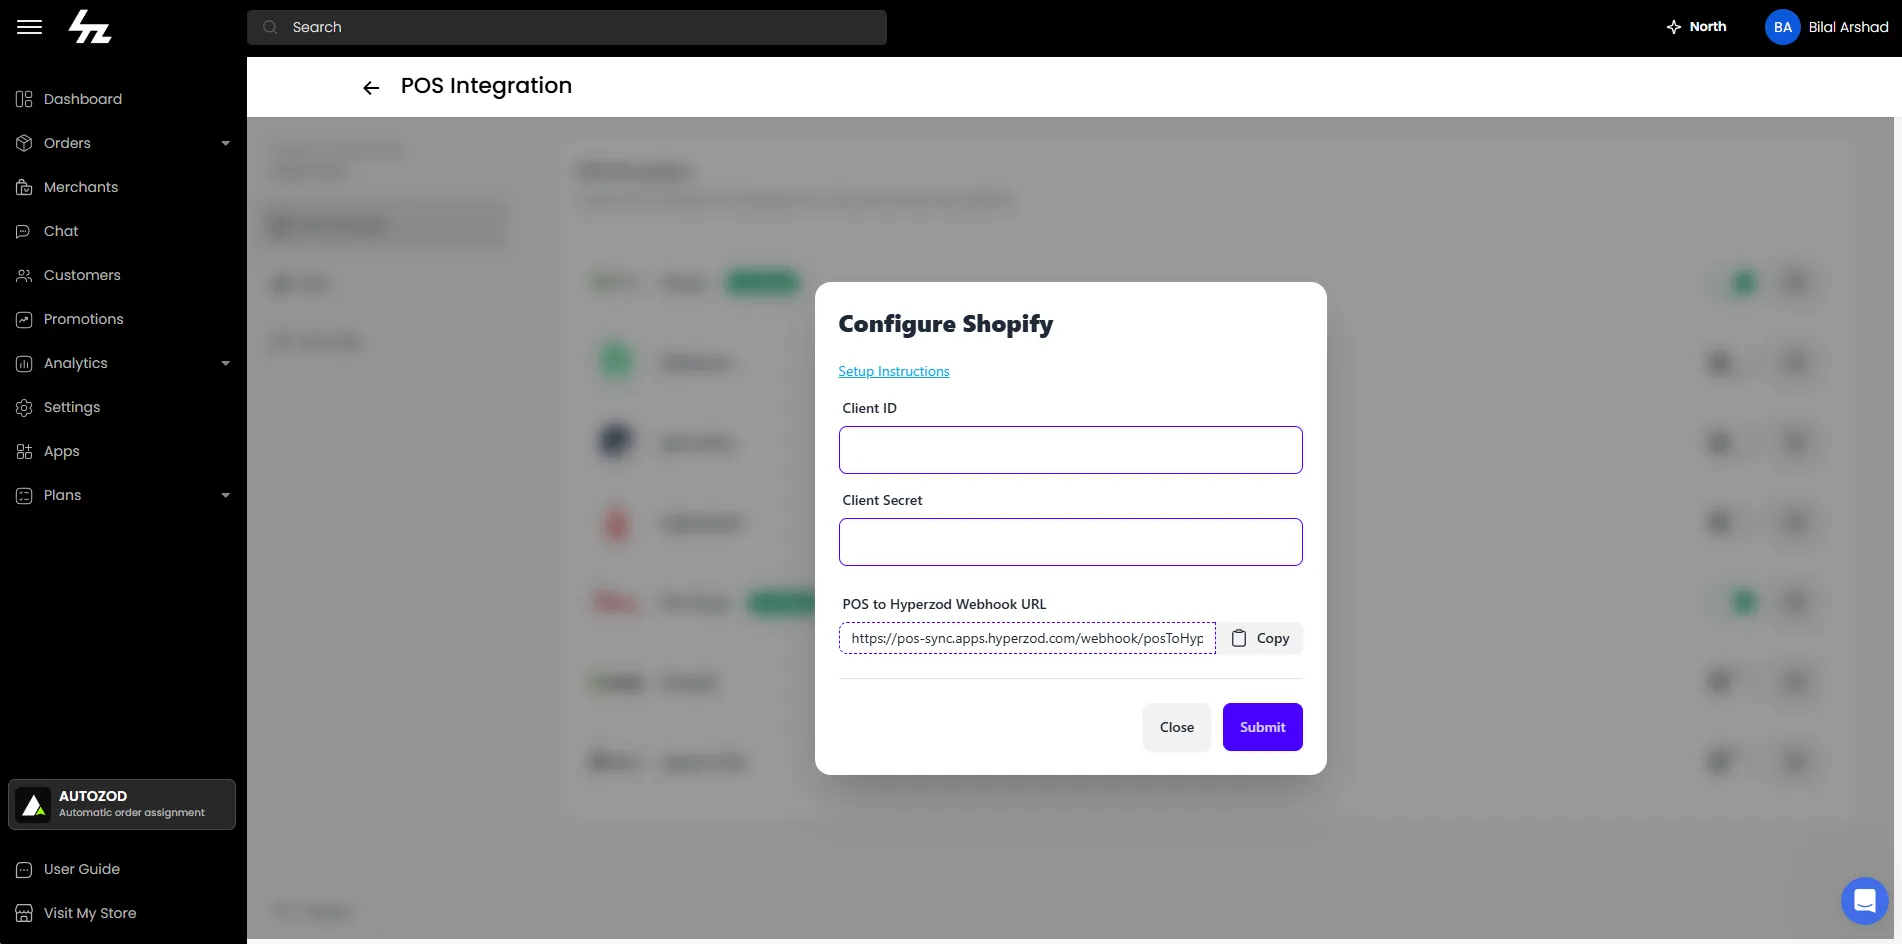Open Setup Instructions link
This screenshot has height=944, width=1902.
click(x=894, y=371)
